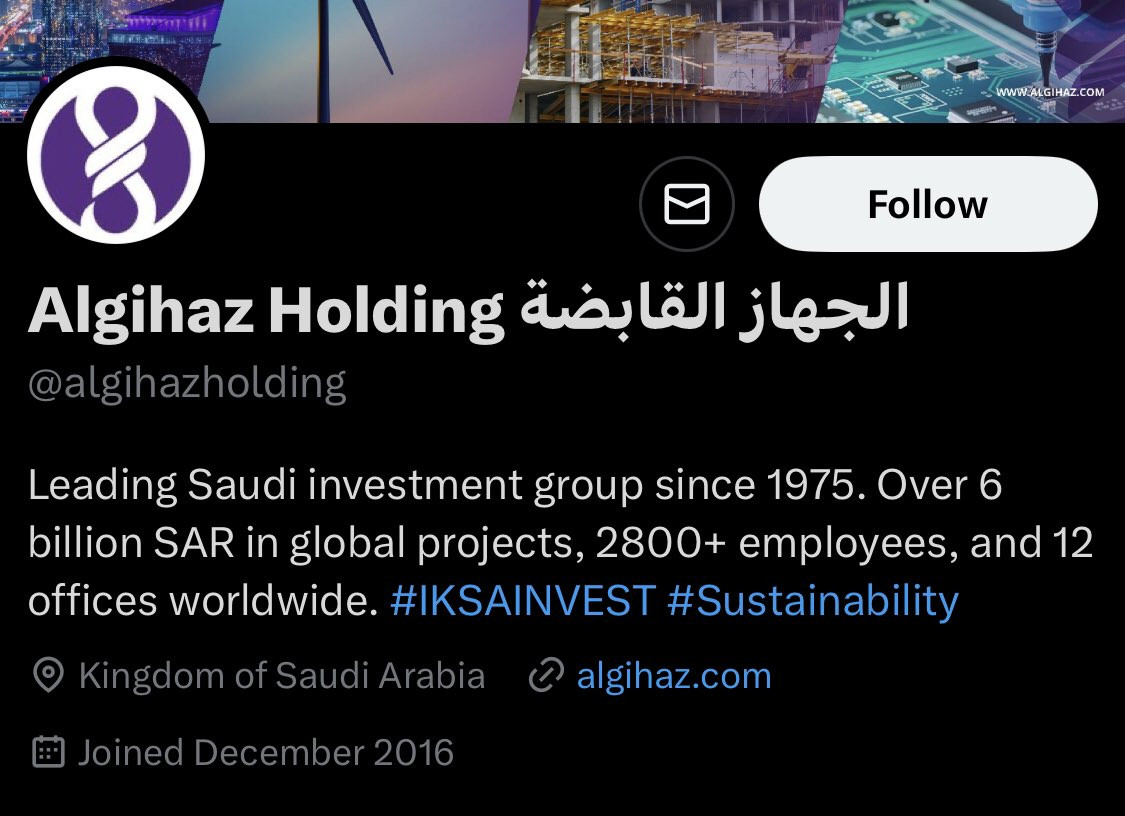Open the purple Algihaz profile avatar
The height and width of the screenshot is (816, 1125).
[116, 154]
